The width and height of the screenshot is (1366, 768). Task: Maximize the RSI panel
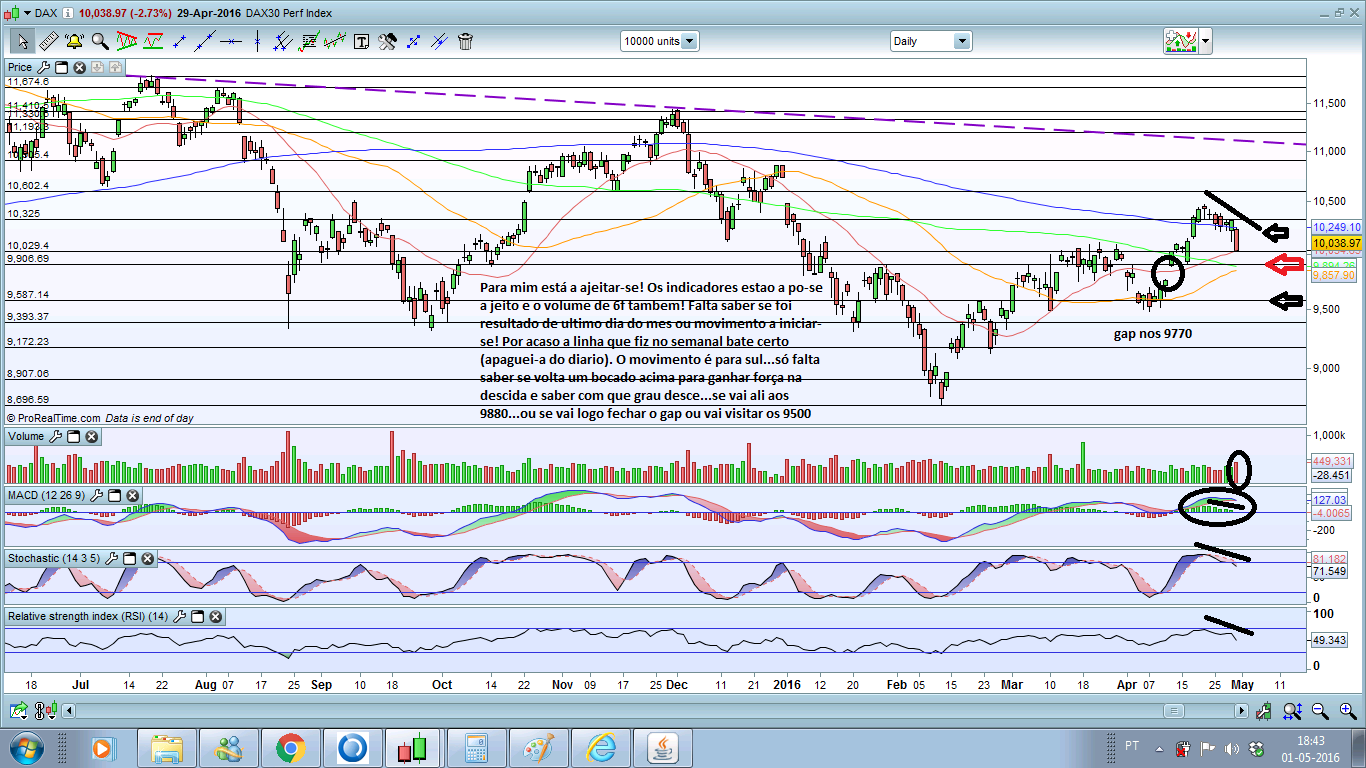point(197,617)
